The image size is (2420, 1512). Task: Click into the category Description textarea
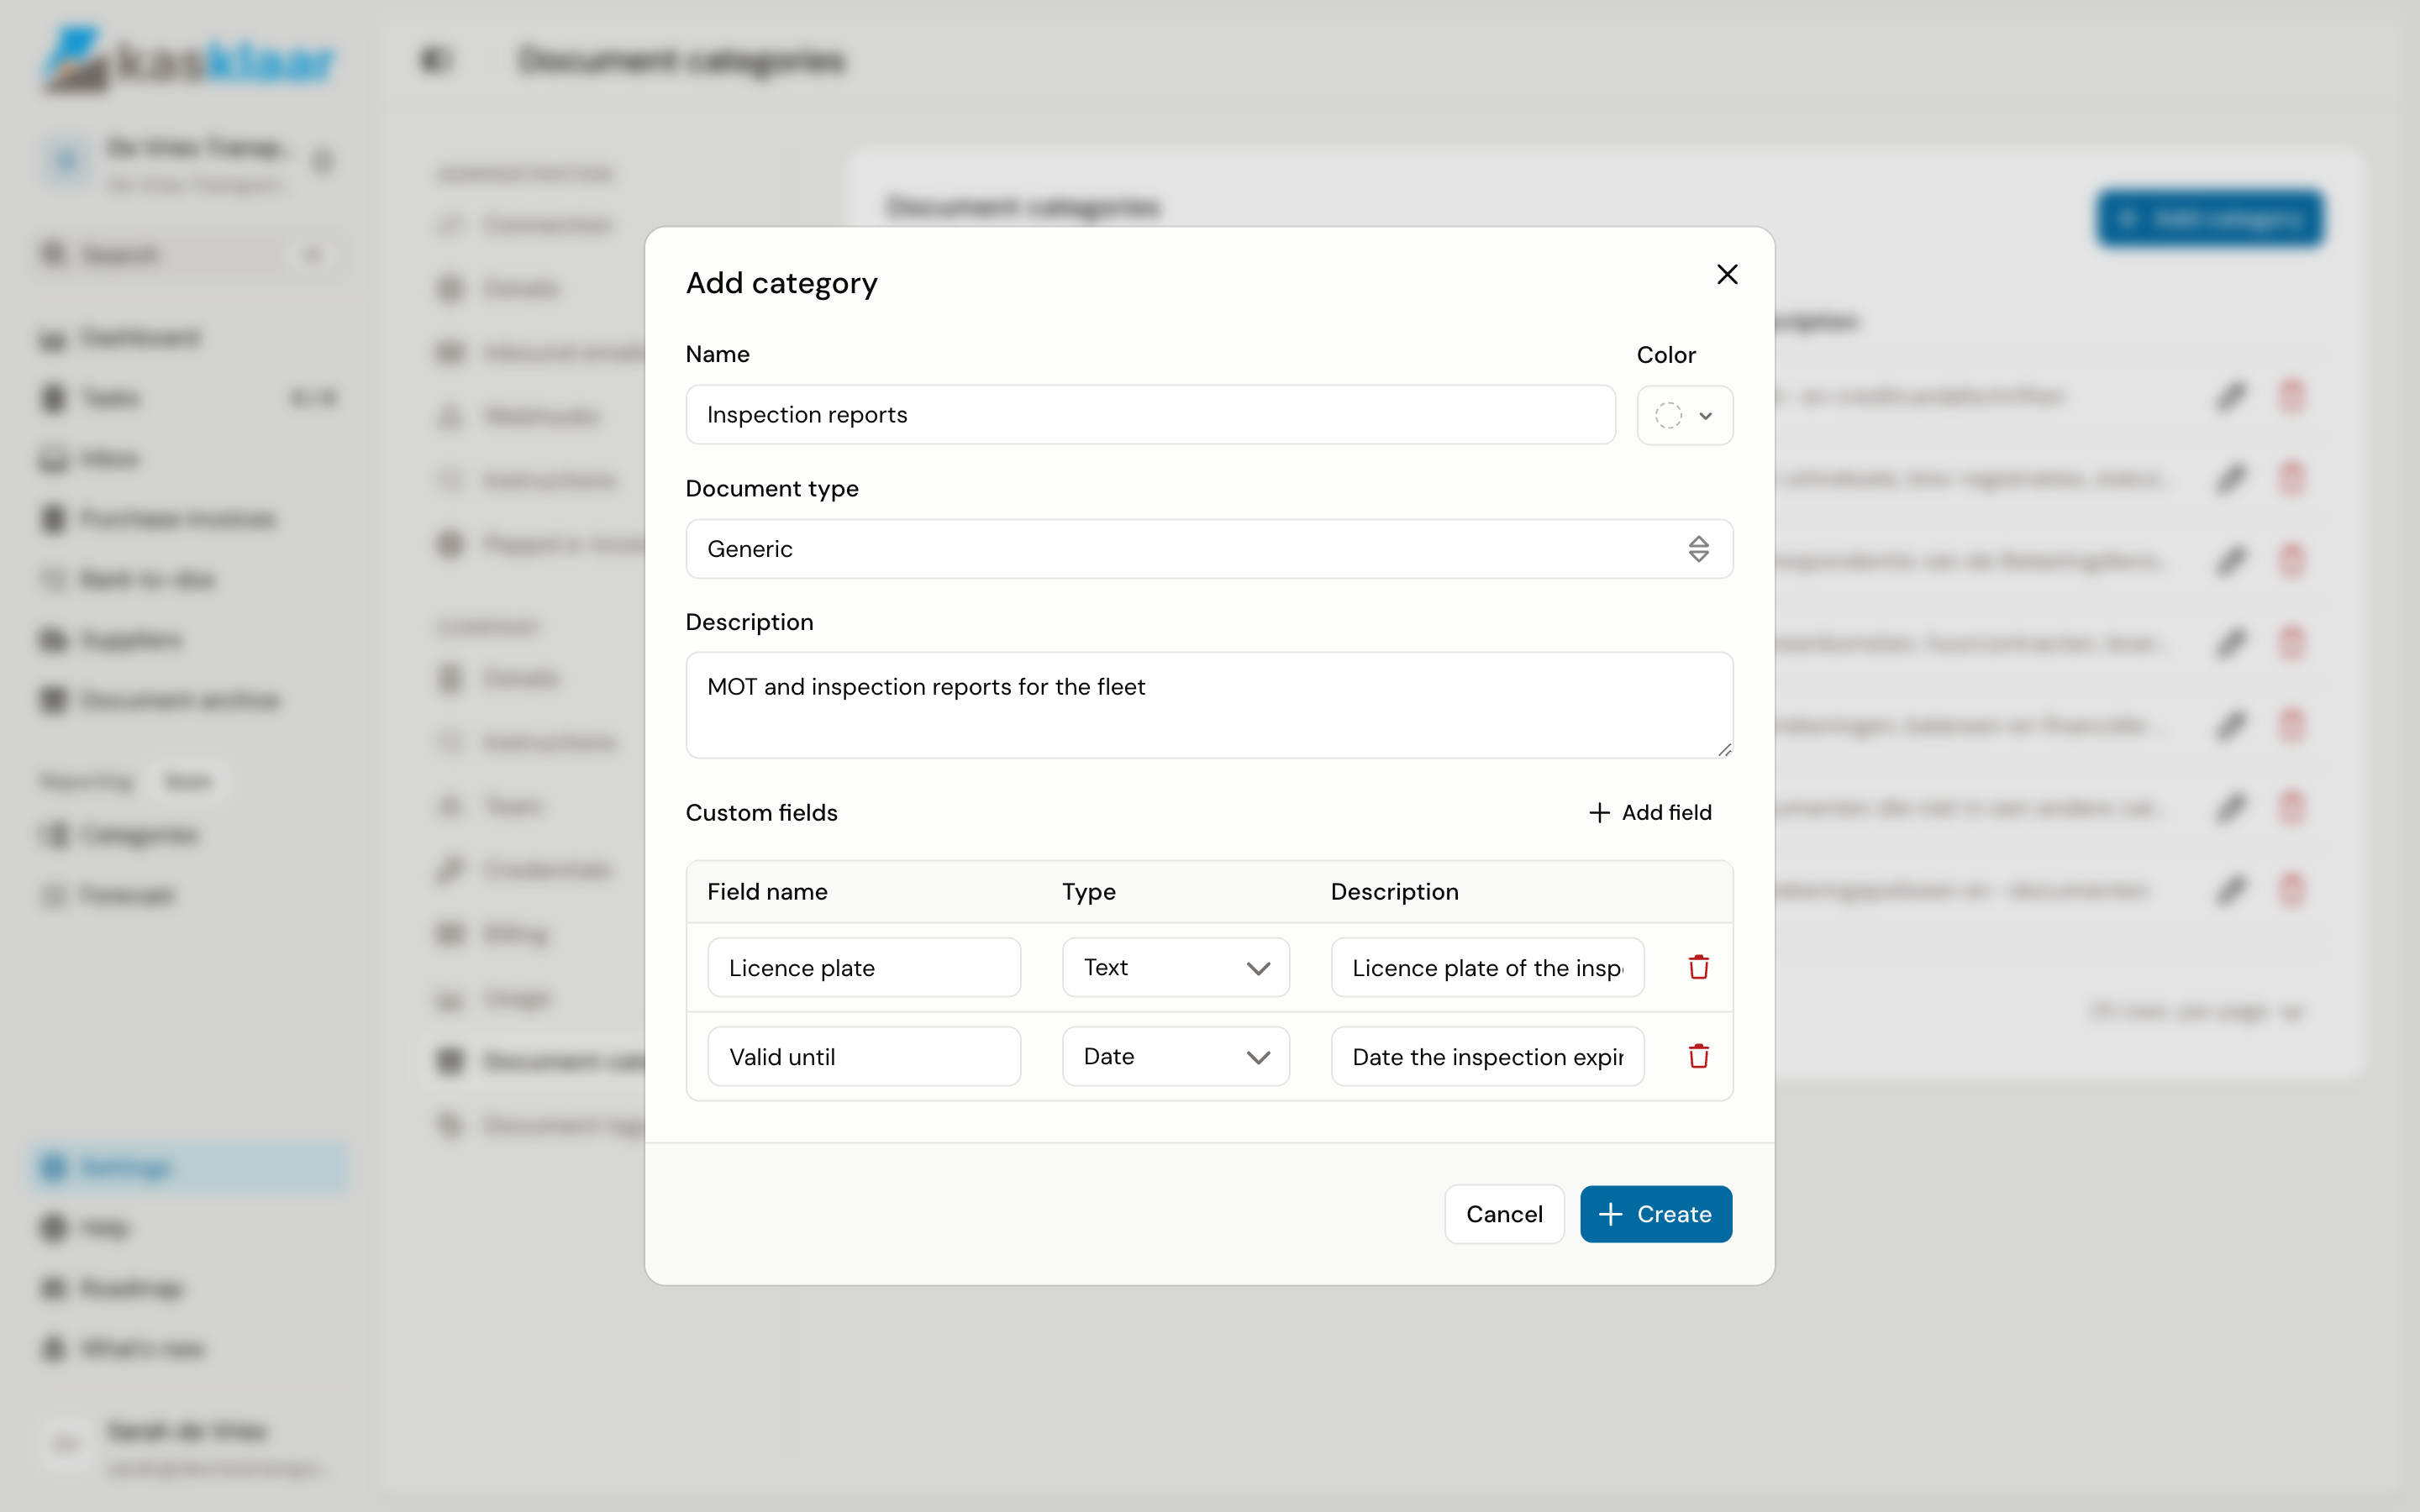click(x=1209, y=705)
